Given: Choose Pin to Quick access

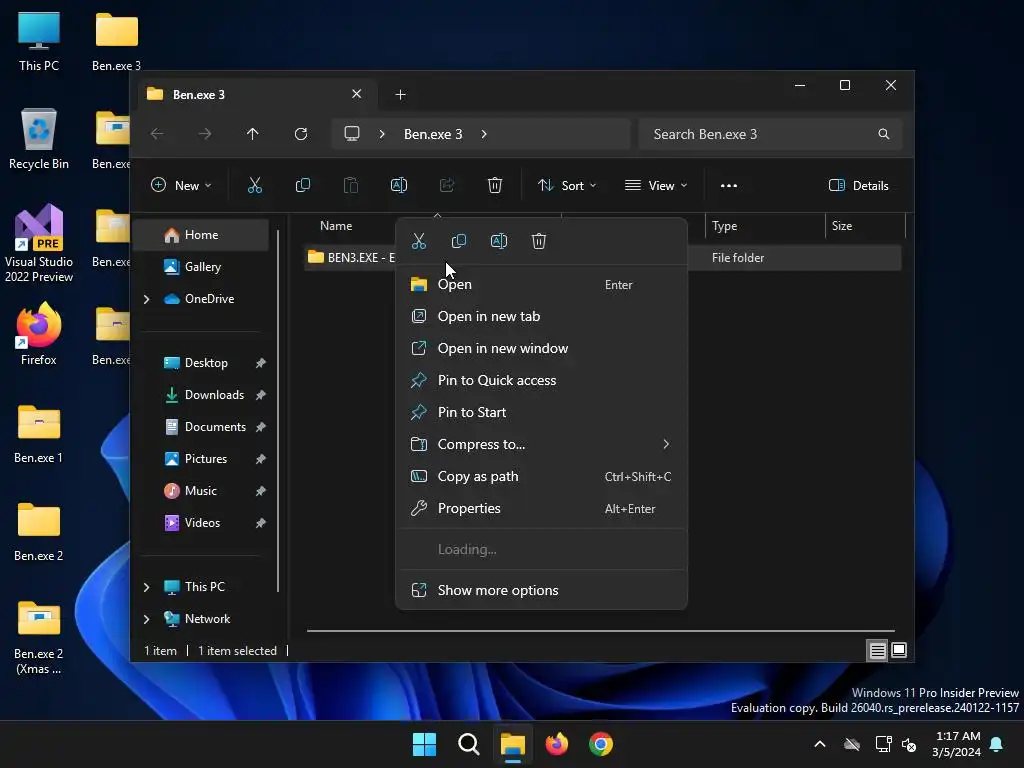Looking at the screenshot, I should [x=541, y=380].
